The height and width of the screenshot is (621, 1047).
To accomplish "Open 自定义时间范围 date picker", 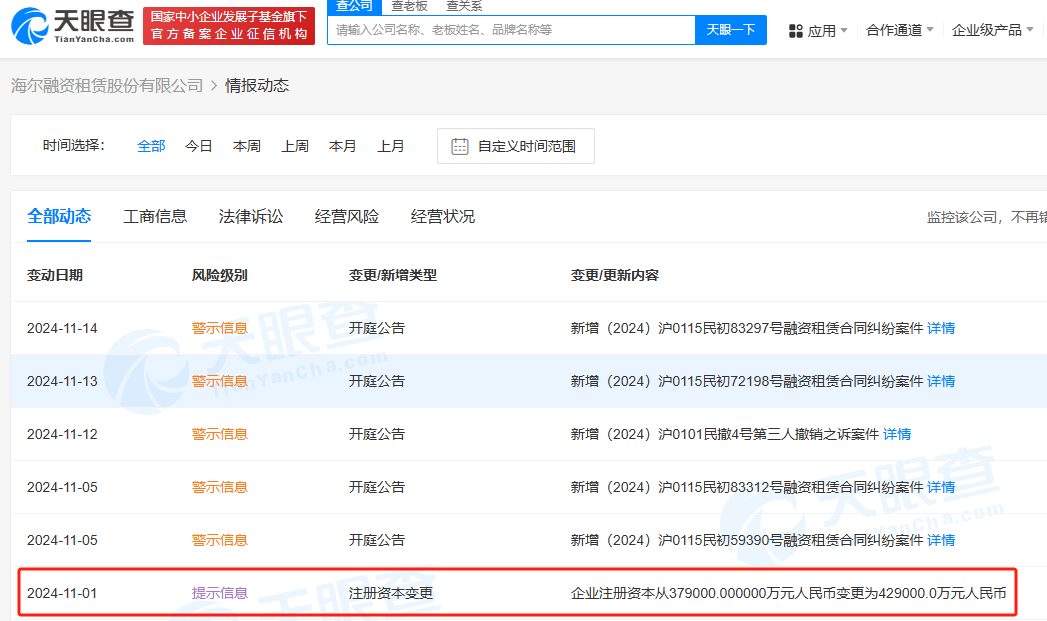I will (515, 146).
